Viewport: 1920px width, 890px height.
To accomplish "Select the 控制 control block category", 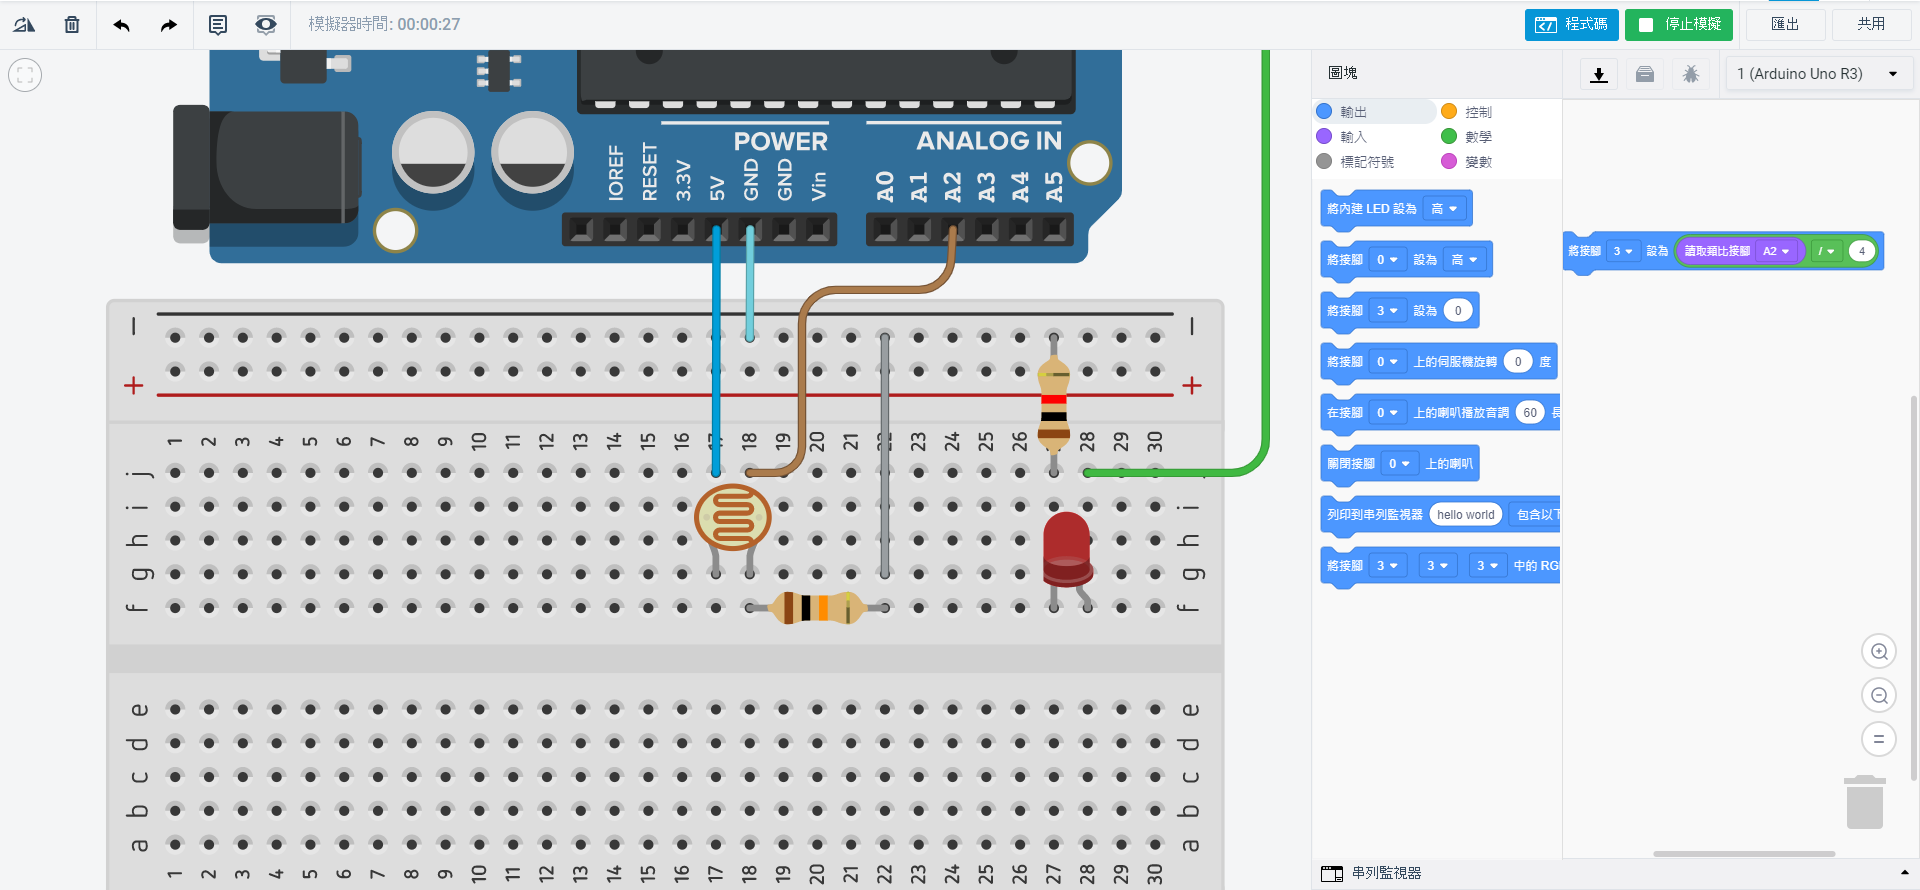I will [x=1478, y=112].
